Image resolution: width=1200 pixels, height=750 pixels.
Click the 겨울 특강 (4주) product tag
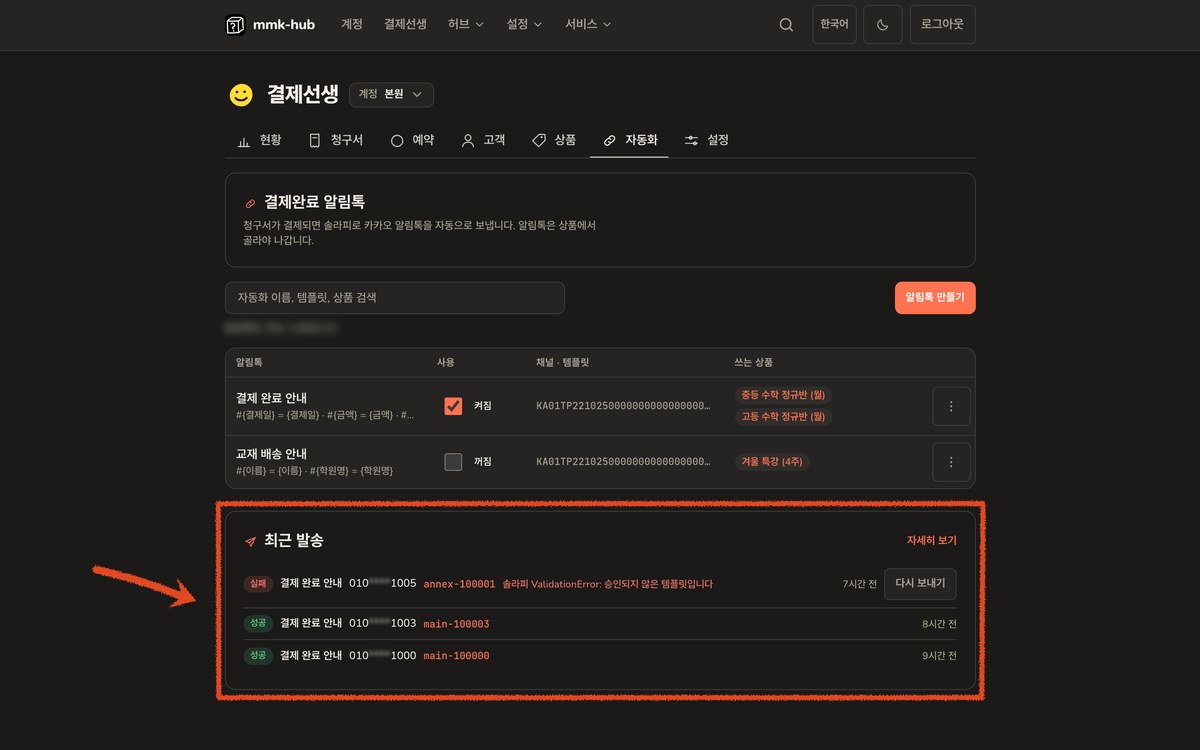click(772, 462)
